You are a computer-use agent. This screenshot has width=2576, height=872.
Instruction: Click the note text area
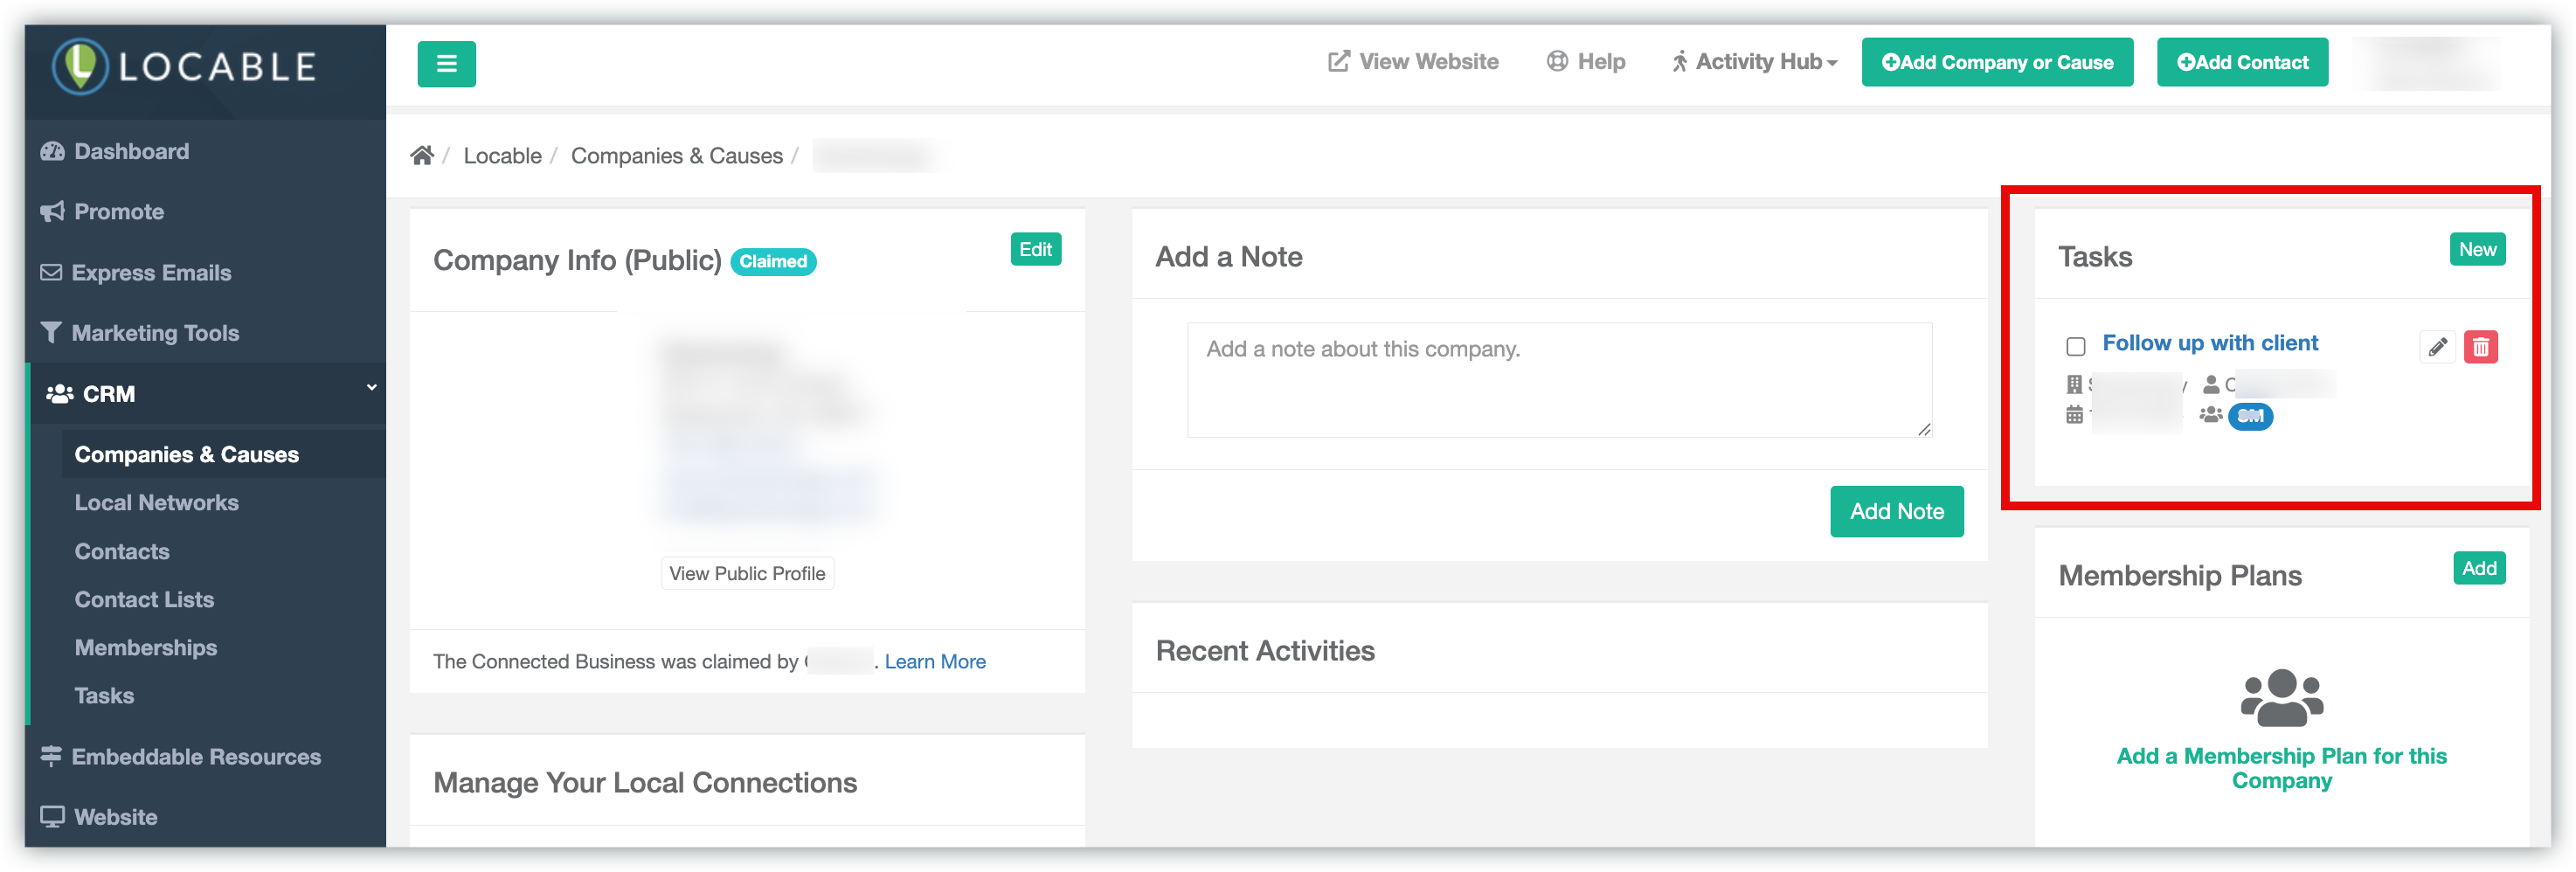(x=1558, y=380)
